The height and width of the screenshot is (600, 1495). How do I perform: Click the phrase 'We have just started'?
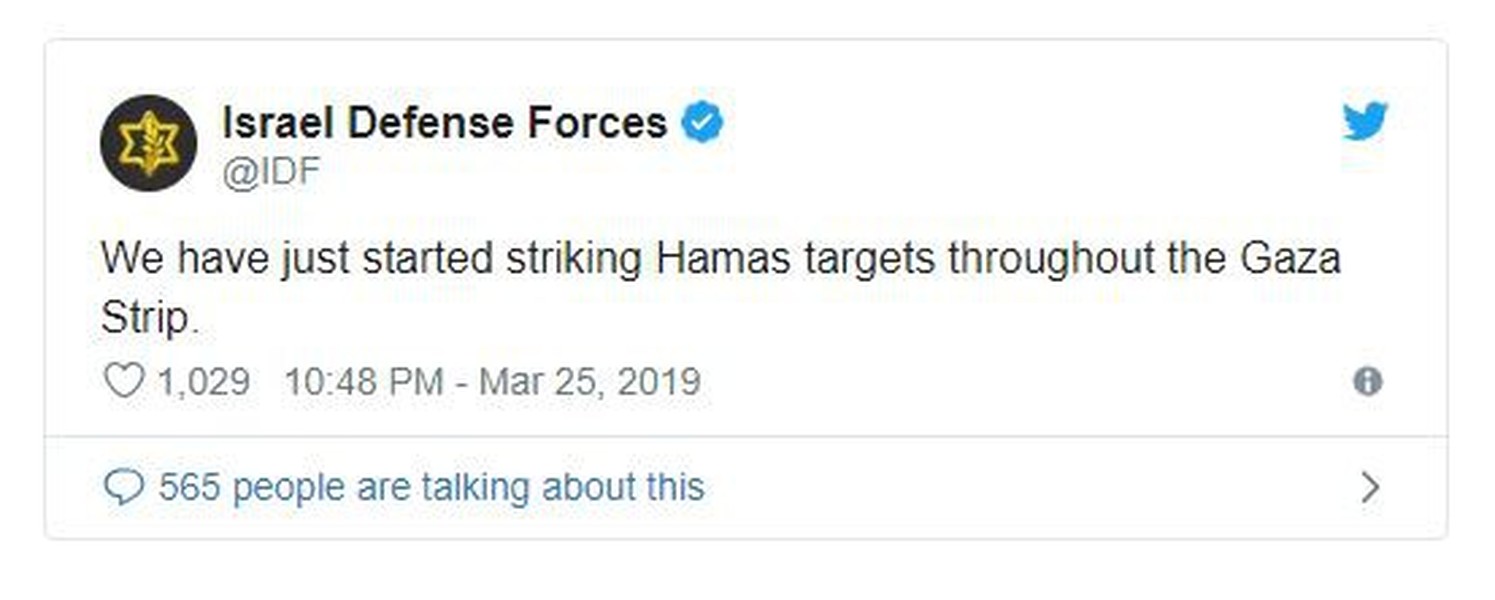tap(297, 259)
